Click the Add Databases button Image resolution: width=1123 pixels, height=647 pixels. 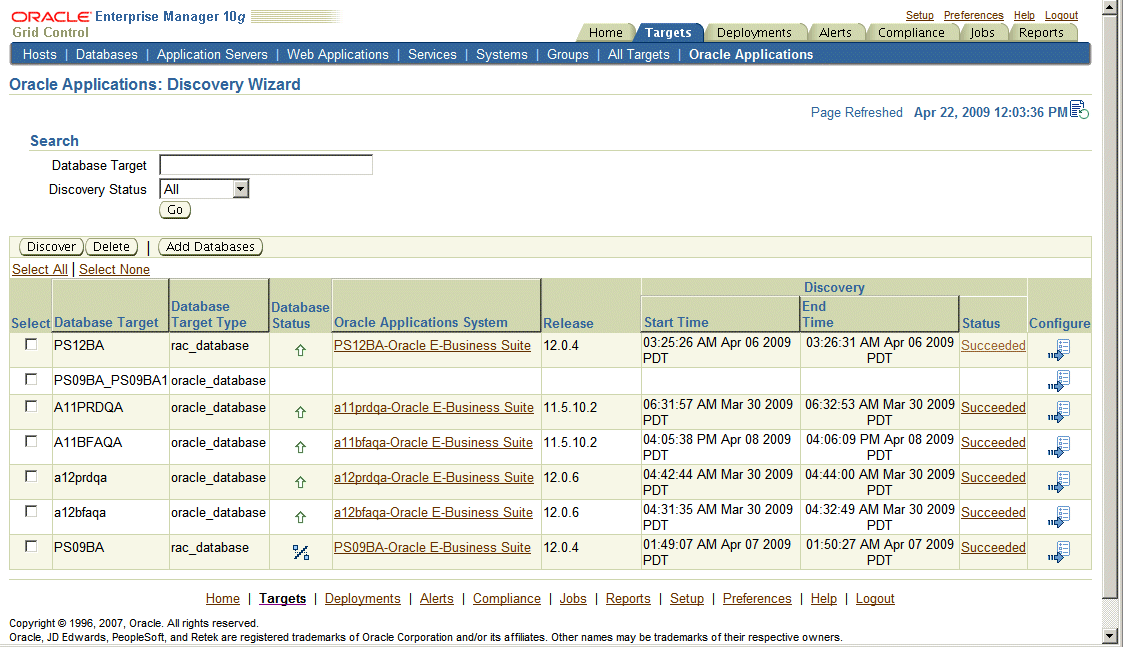coord(211,246)
